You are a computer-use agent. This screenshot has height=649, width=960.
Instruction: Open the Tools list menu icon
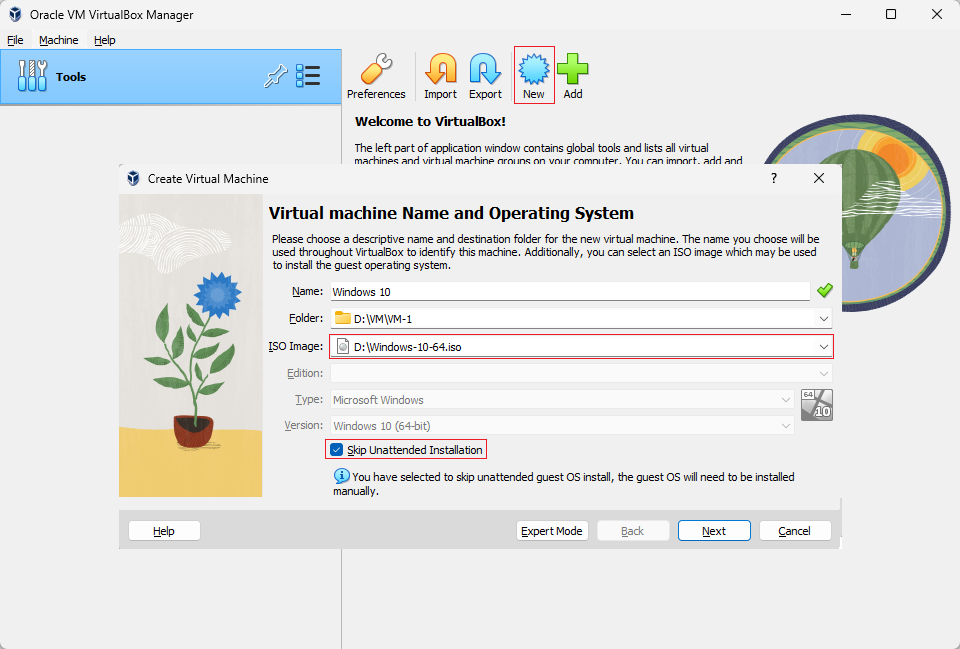[x=308, y=76]
